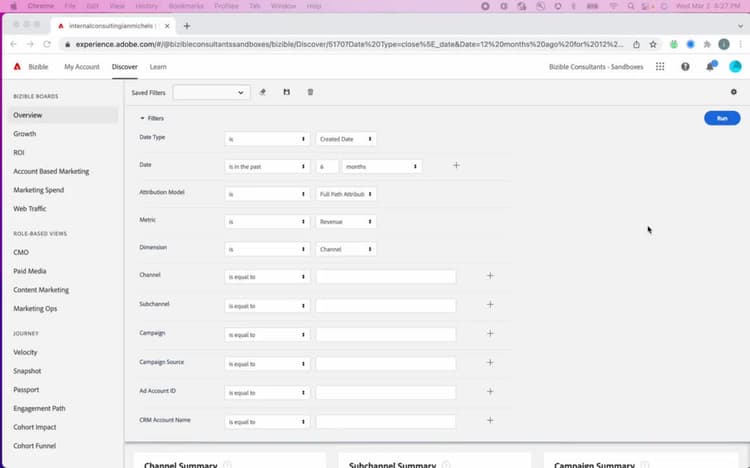Open the Growth board

[25, 134]
